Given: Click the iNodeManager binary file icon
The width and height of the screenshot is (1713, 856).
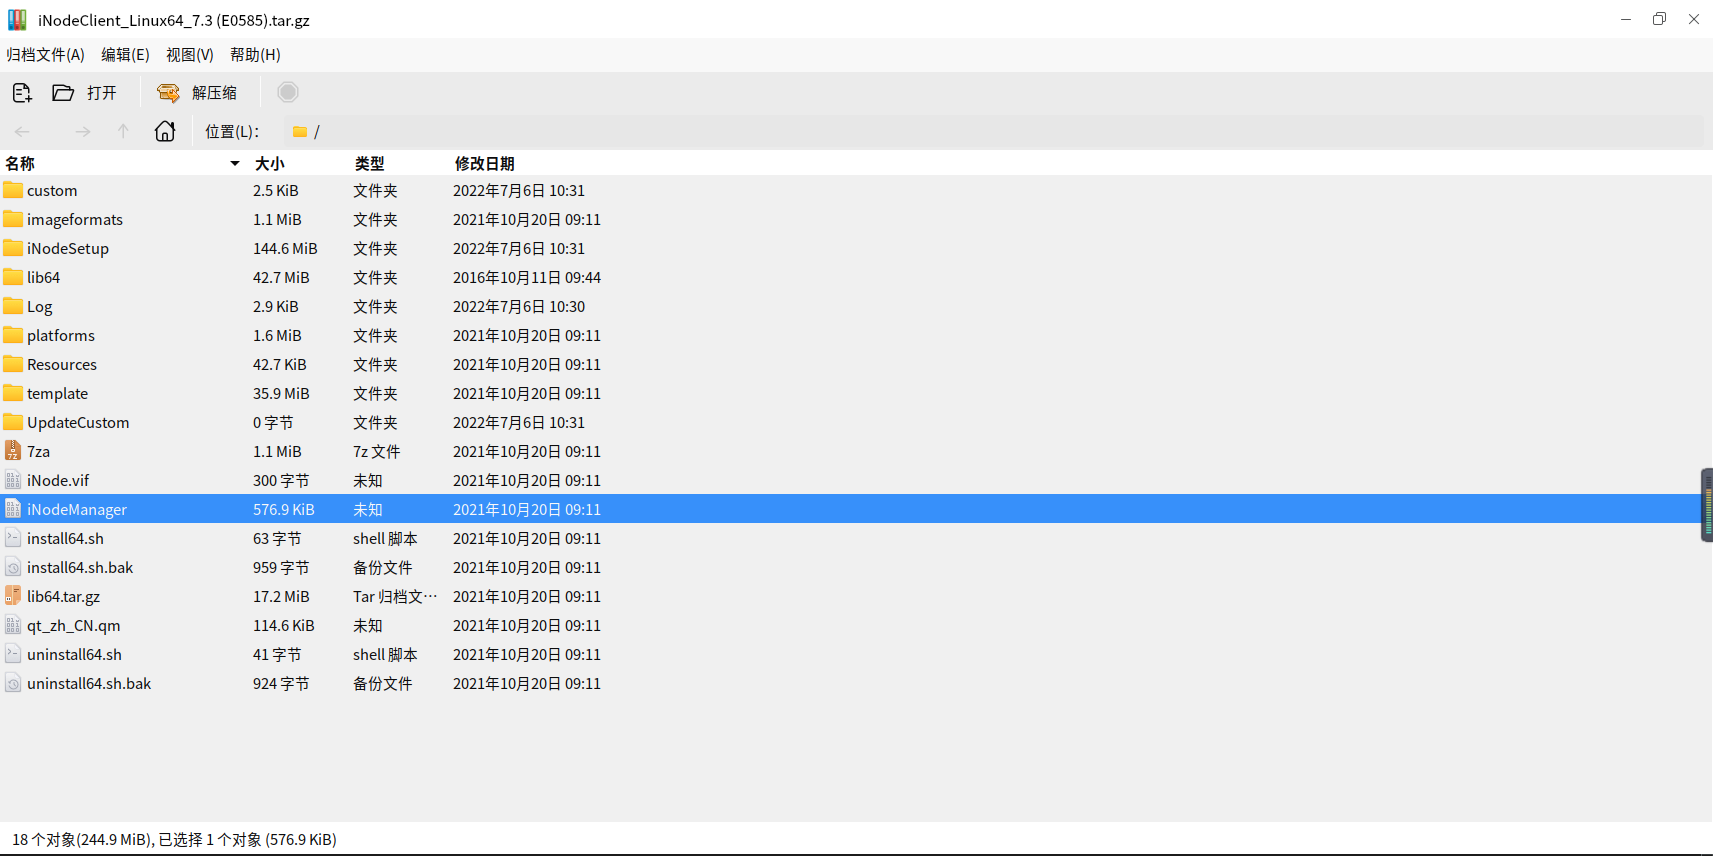Looking at the screenshot, I should 13,509.
